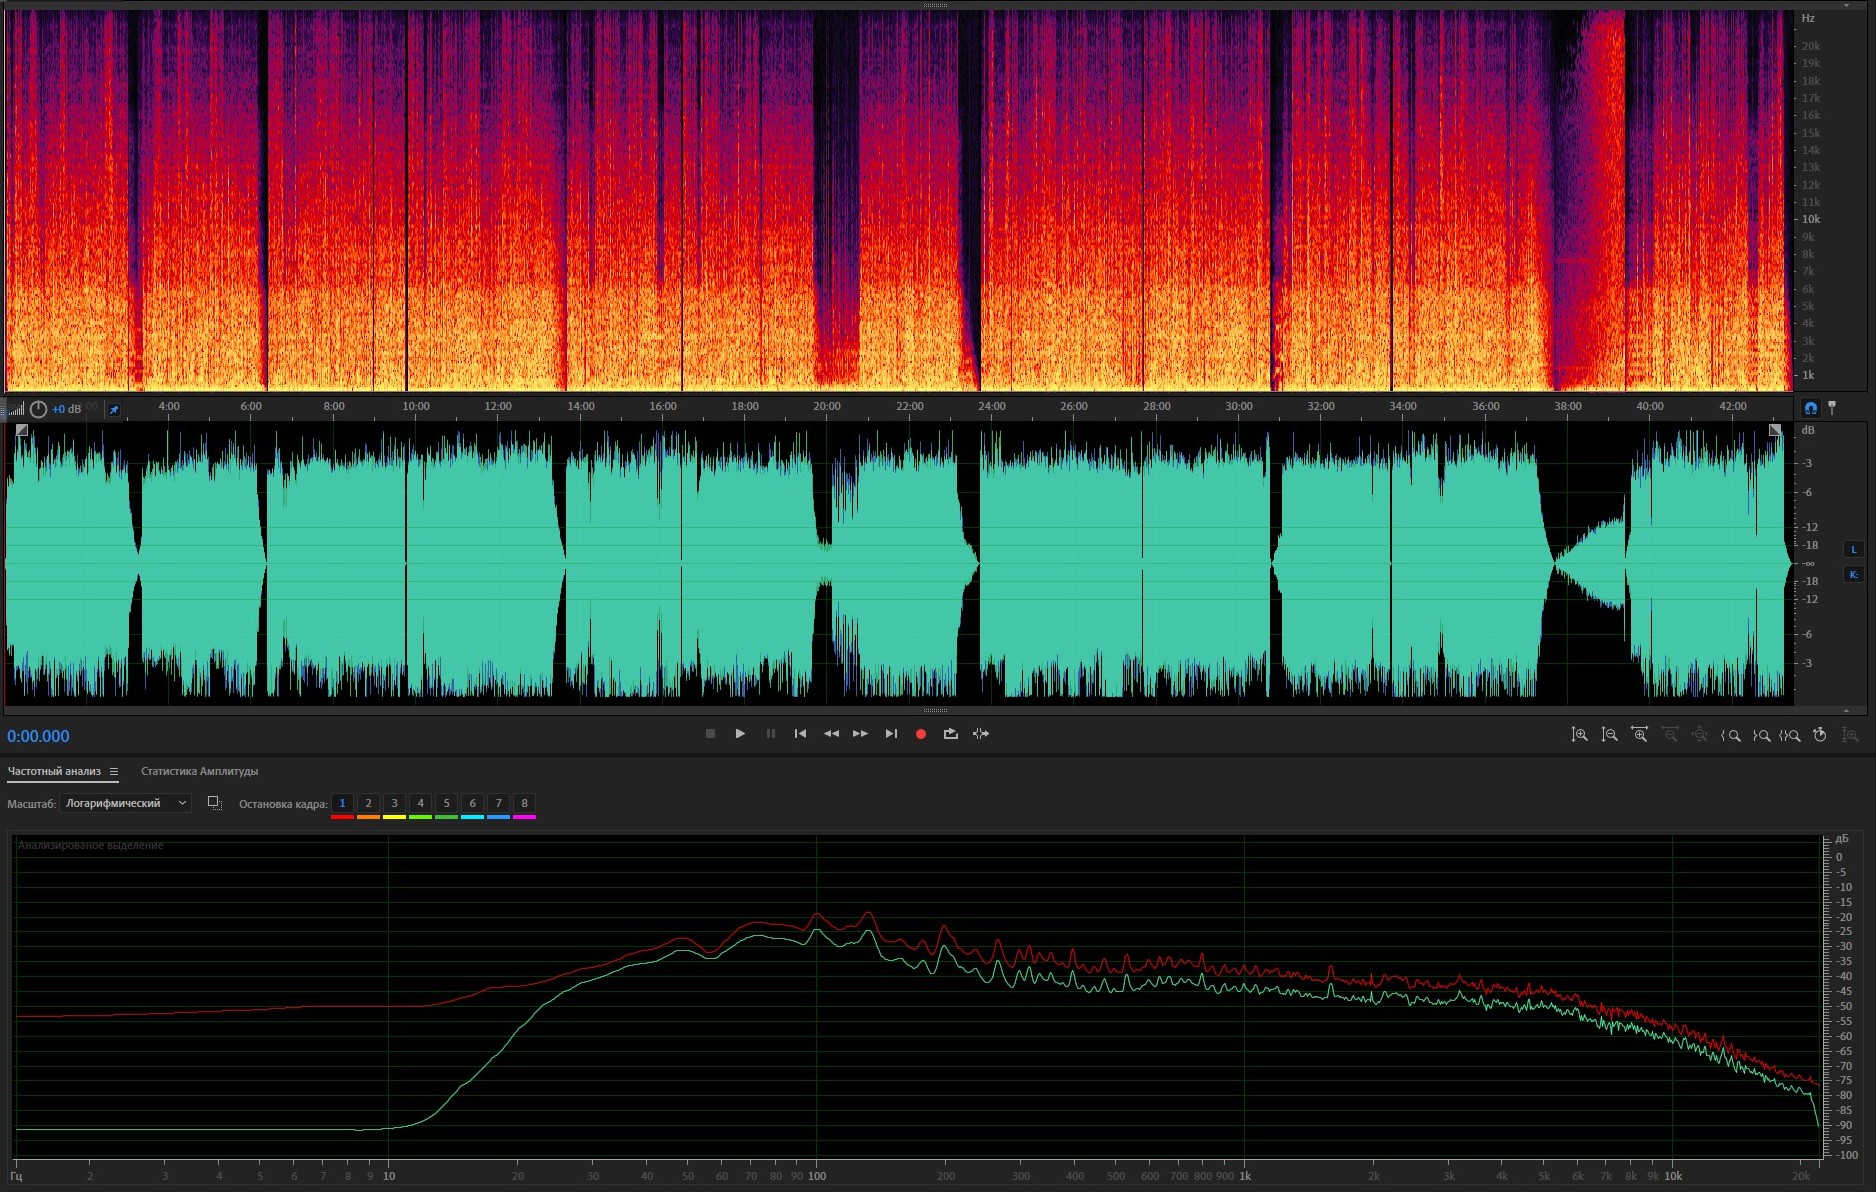Click the 100 label on frequency analysis axis
The image size is (1876, 1192).
(817, 1176)
